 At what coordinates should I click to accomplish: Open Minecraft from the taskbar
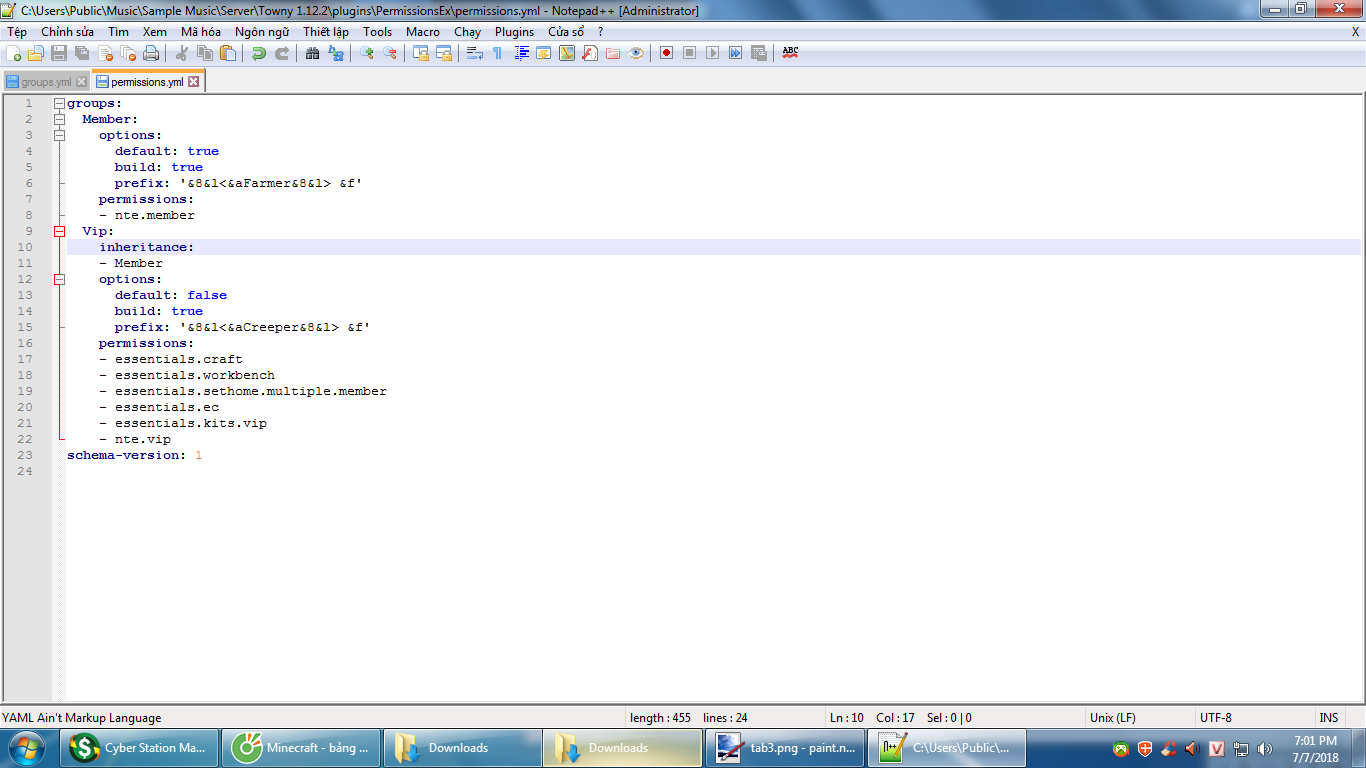pyautogui.click(x=300, y=747)
